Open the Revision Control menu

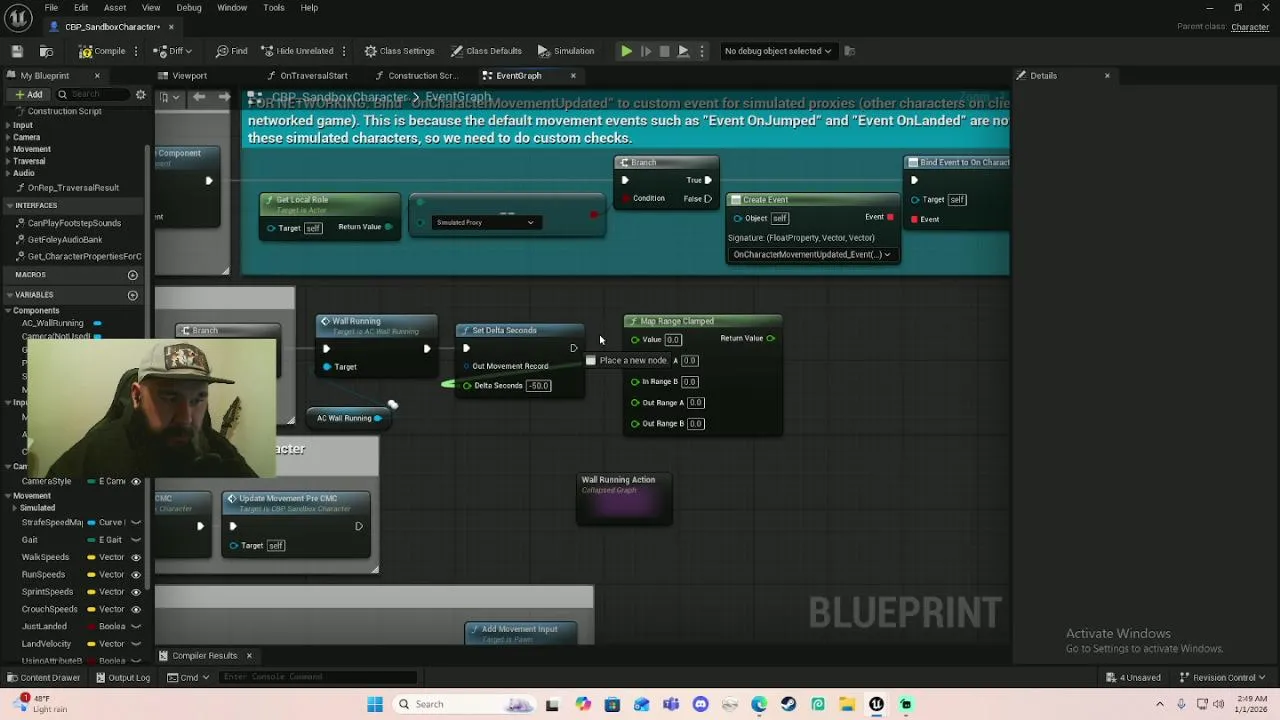click(x=1222, y=678)
